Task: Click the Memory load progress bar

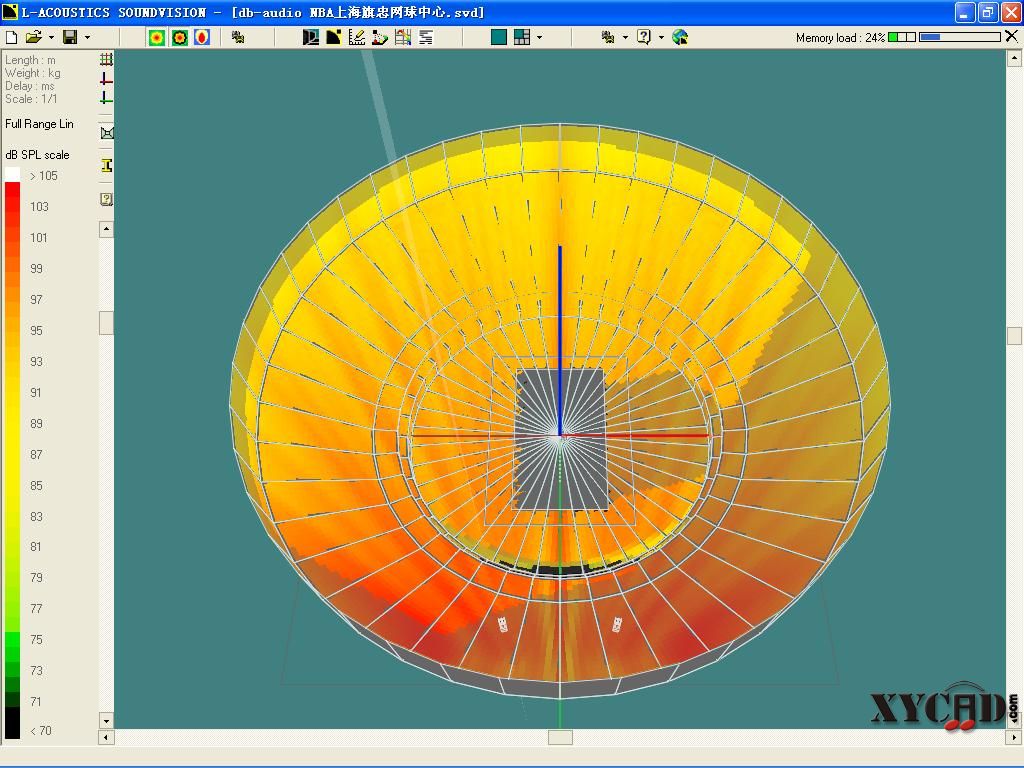Action: (959, 37)
